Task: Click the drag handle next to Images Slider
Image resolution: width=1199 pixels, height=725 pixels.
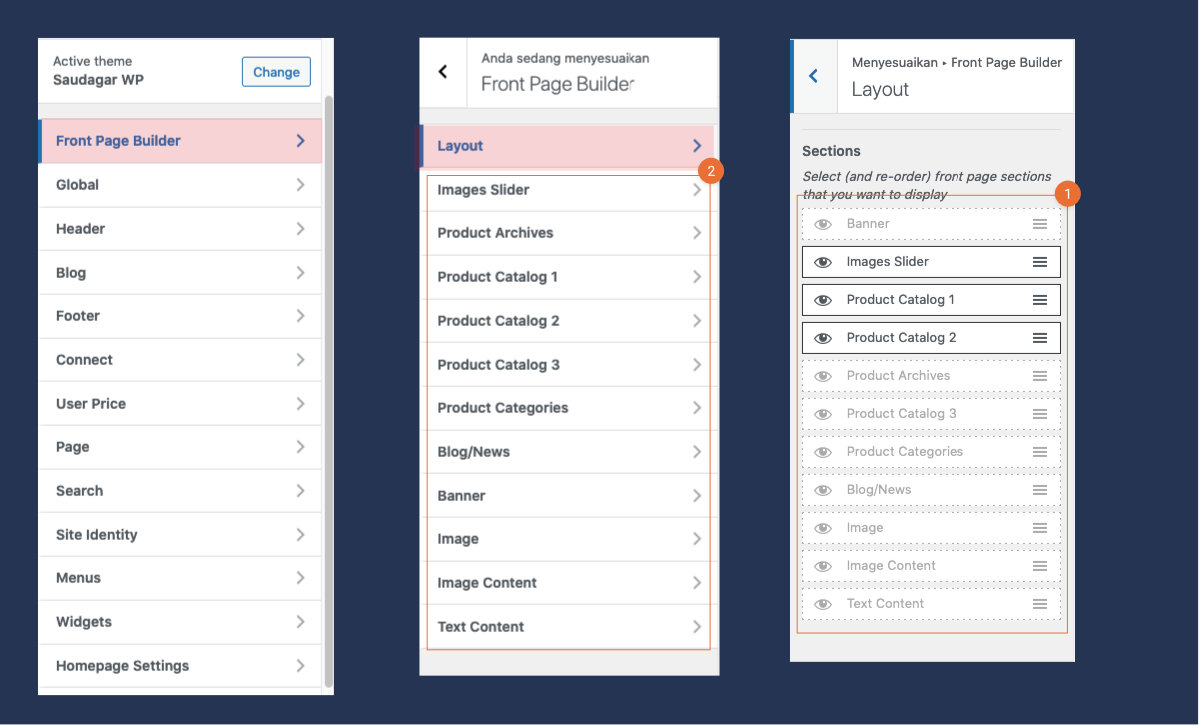Action: coord(1040,261)
